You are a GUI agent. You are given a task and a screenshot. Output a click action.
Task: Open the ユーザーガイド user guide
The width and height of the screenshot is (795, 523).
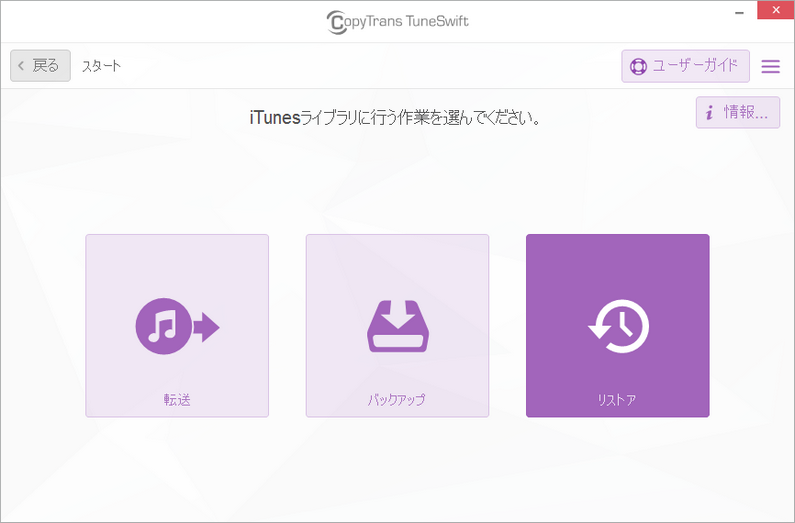click(685, 66)
